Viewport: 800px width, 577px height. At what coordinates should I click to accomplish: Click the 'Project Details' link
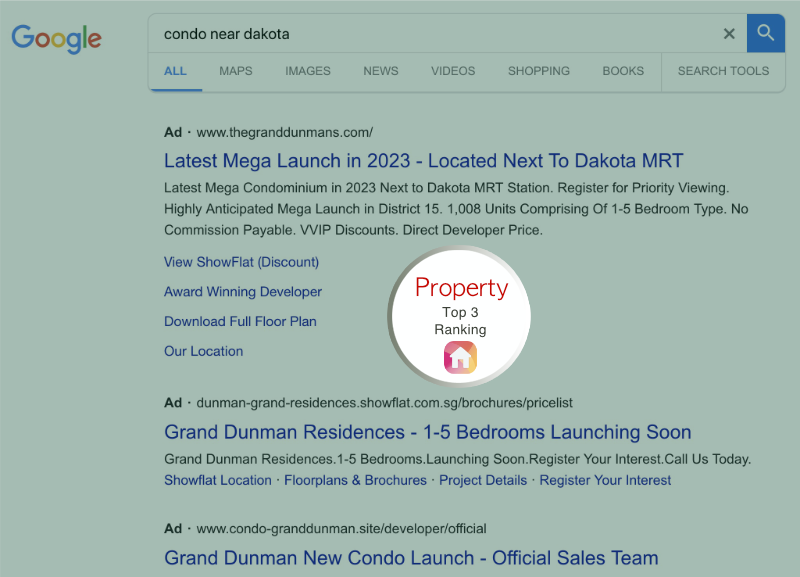[x=483, y=481]
